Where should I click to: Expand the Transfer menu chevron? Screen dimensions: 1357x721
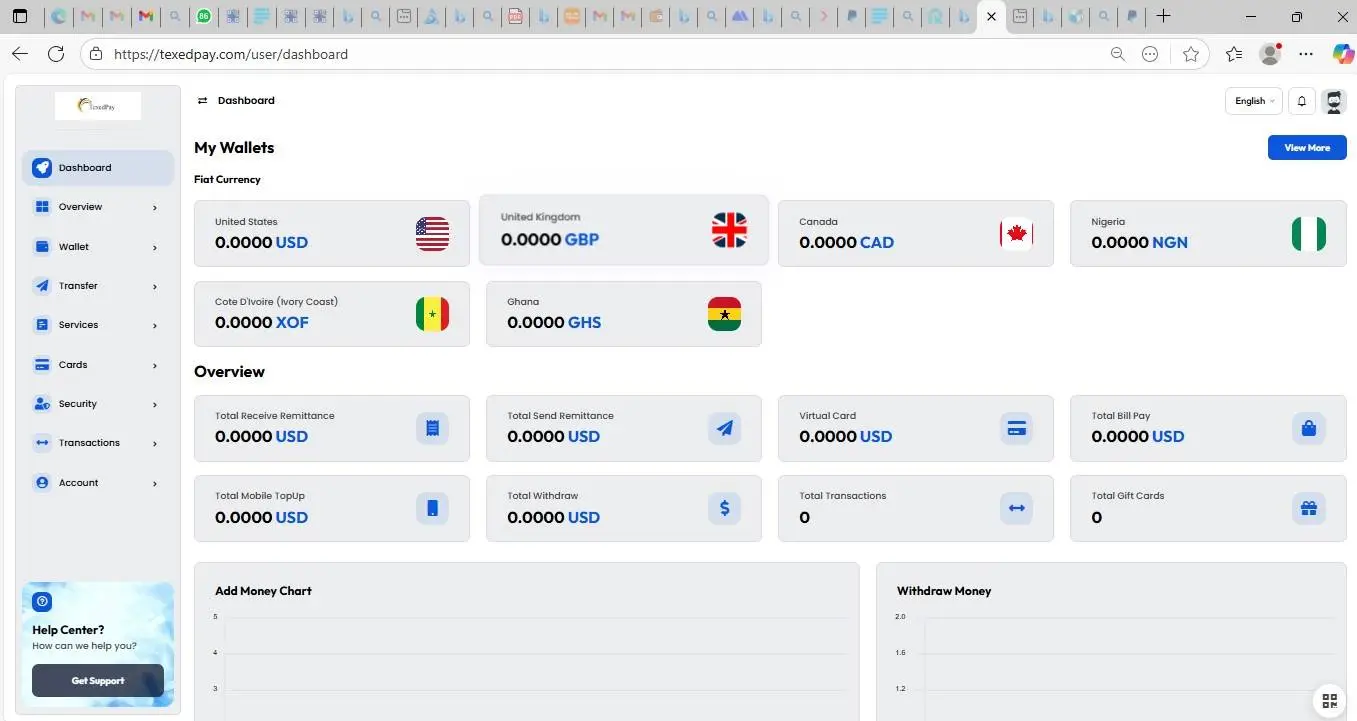point(155,287)
